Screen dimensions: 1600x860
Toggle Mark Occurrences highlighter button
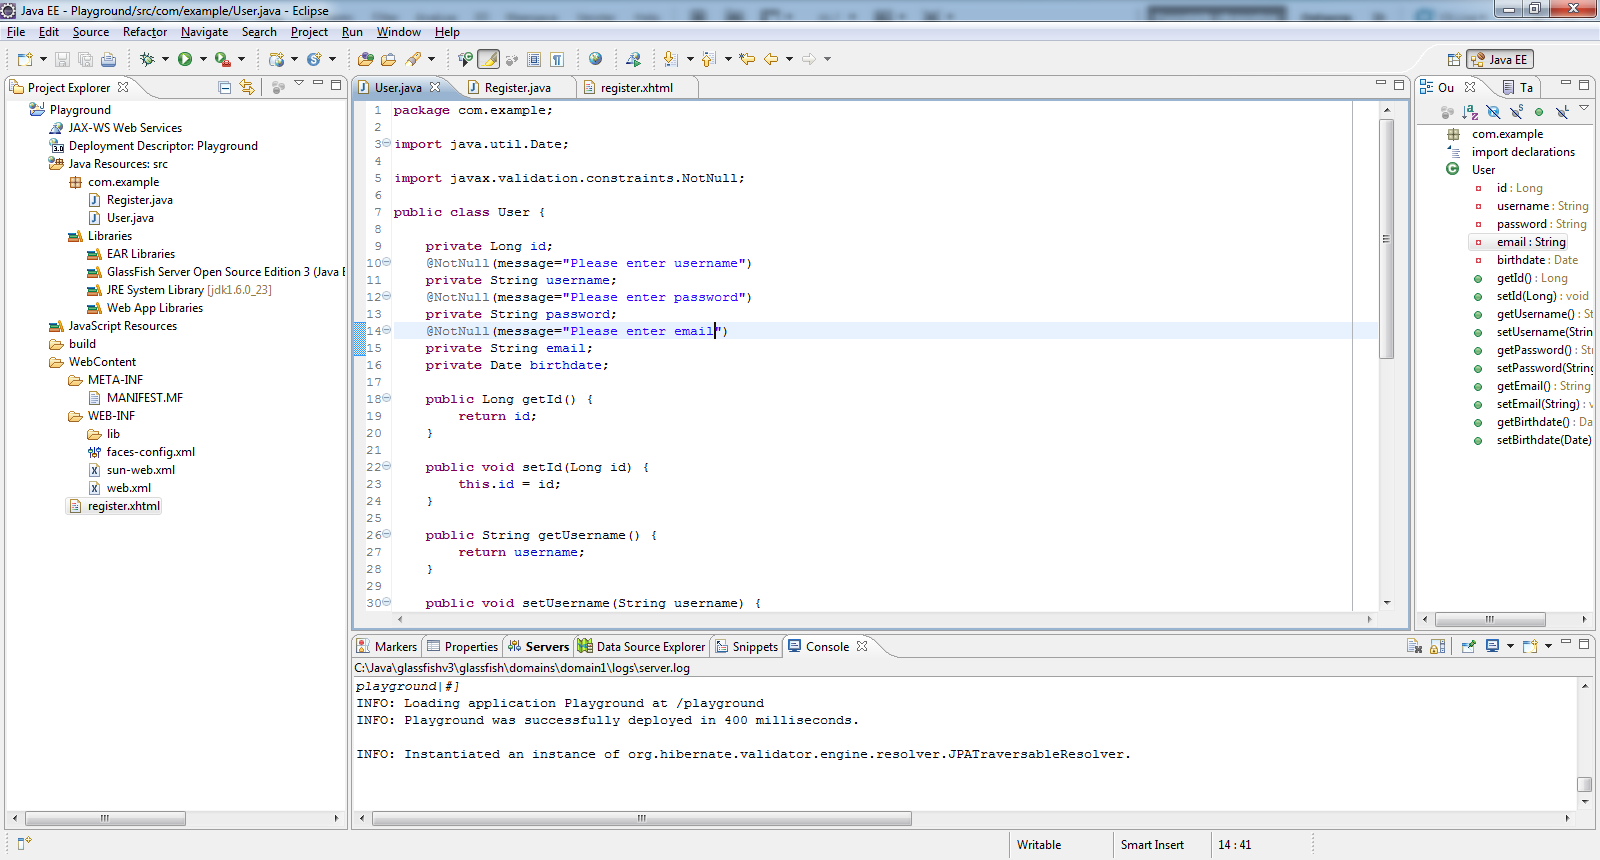click(x=488, y=60)
